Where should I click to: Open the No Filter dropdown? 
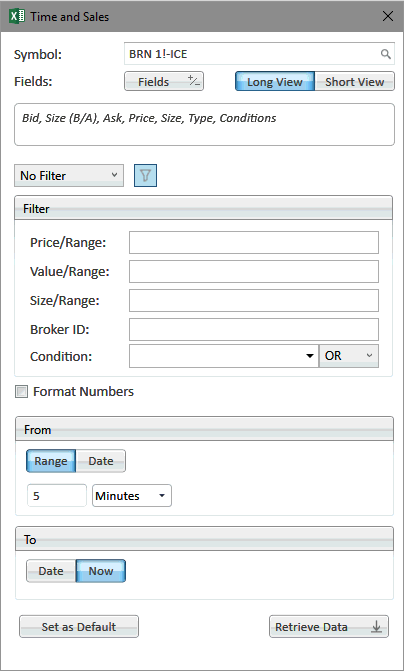pyautogui.click(x=69, y=175)
